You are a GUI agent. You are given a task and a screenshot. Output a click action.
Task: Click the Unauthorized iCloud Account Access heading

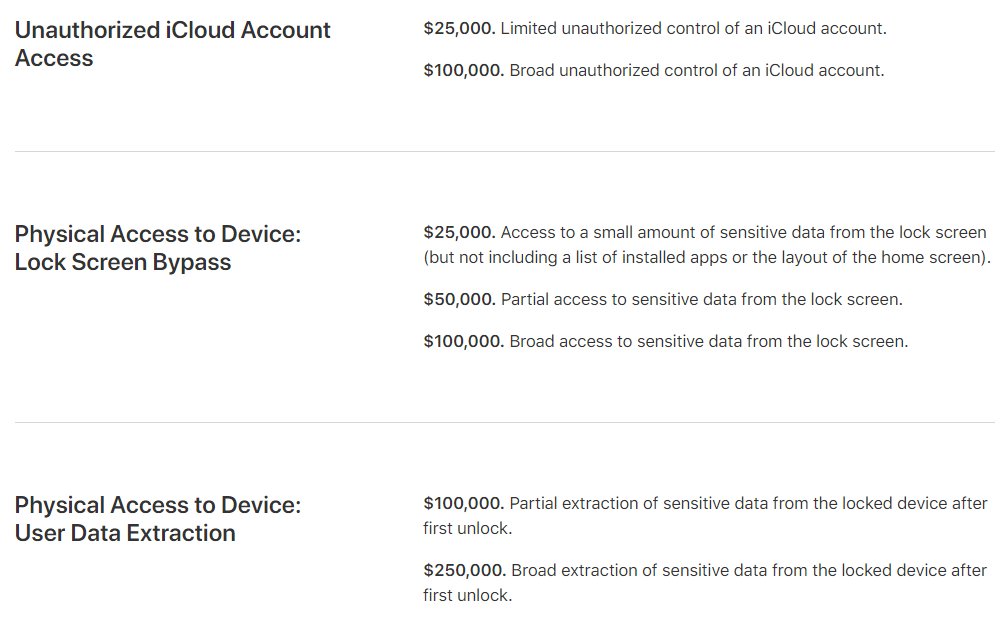pyautogui.click(x=172, y=44)
